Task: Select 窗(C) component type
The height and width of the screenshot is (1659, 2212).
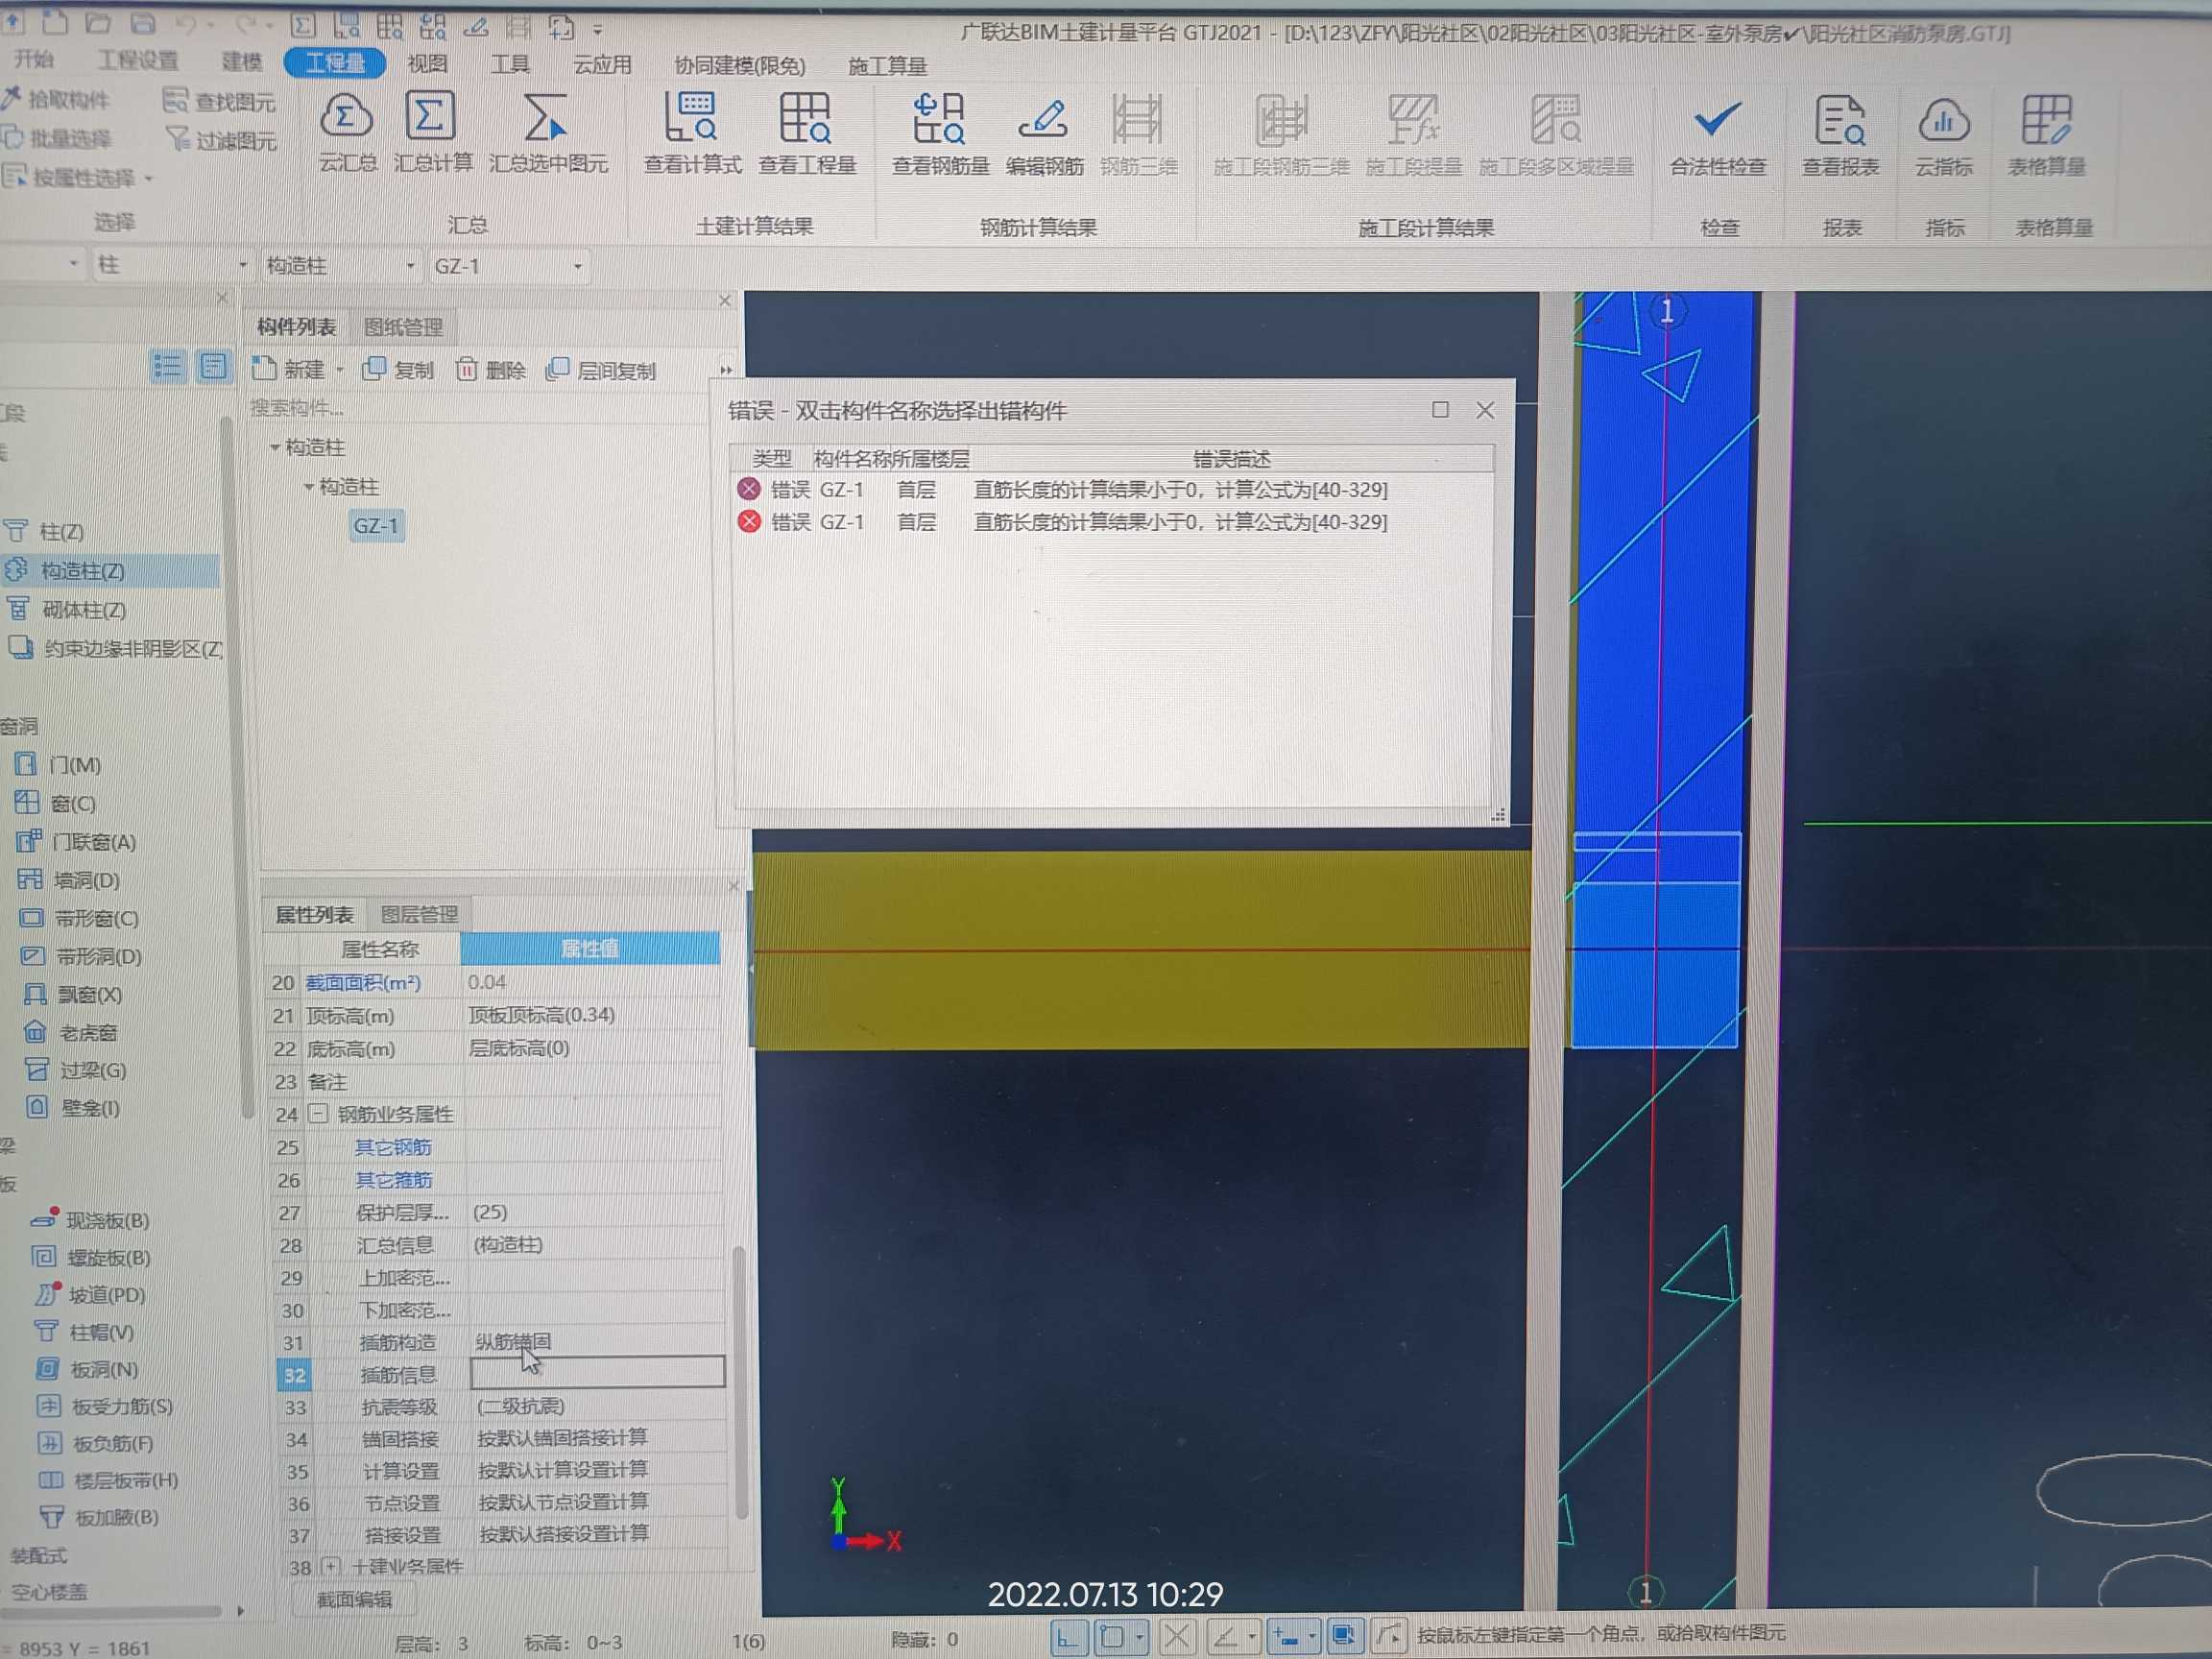Action: (x=57, y=803)
